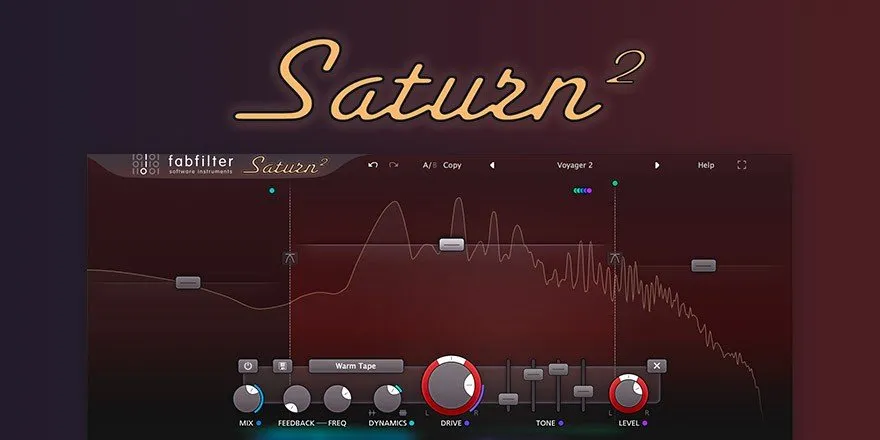This screenshot has height=440, width=880.
Task: Toggle the band power button
Action: point(248,366)
